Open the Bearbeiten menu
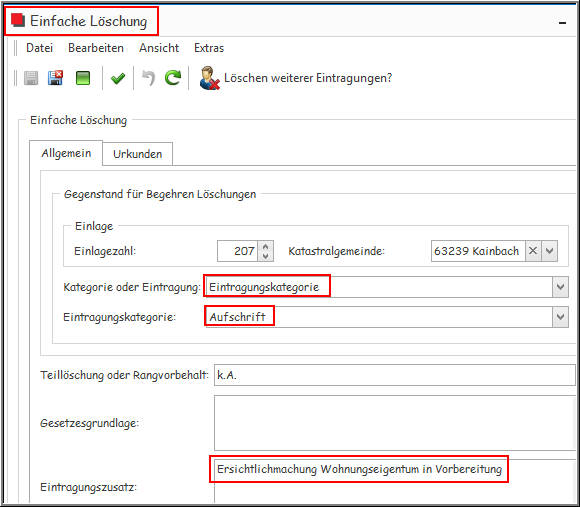 tap(96, 48)
